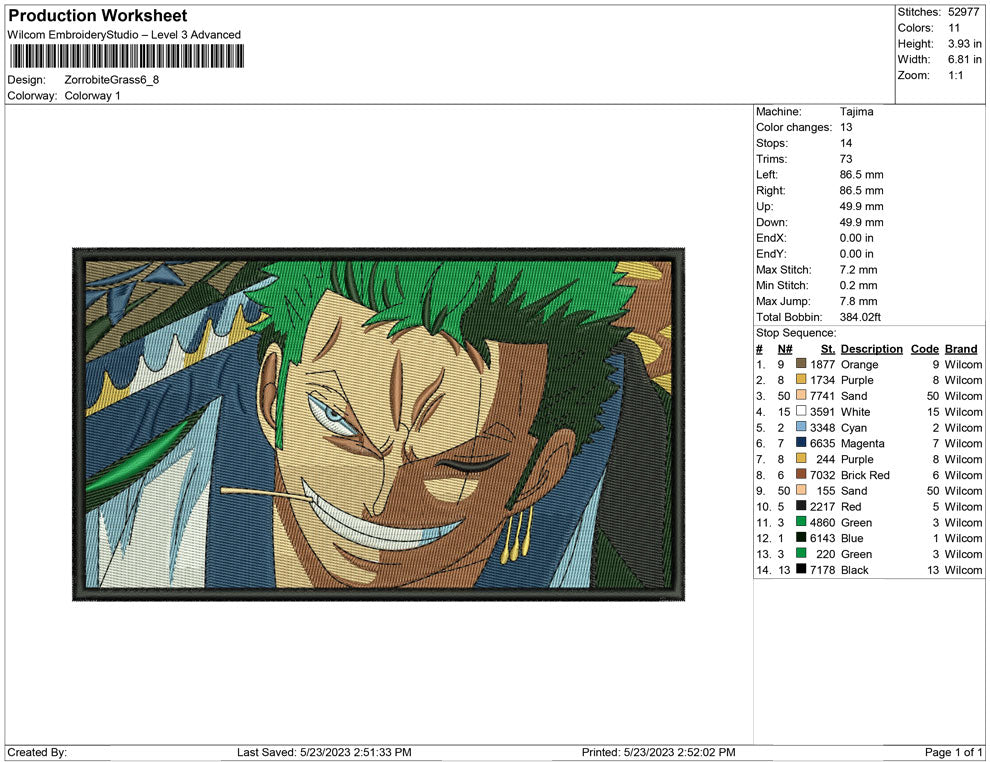Click the Total Bobbin value '384.02ft'
This screenshot has height=762, width=990.
coord(860,317)
